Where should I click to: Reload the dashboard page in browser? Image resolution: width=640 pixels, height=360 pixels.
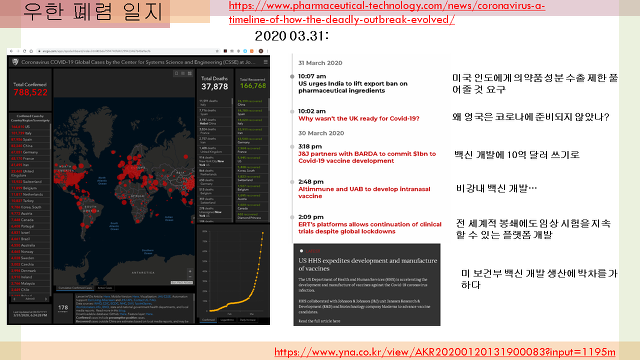coord(24,51)
